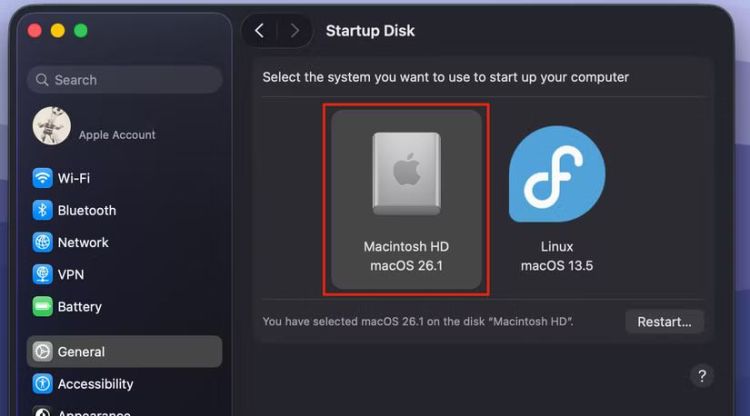Viewport: 750px width, 416px height.
Task: Click the Apple Account label
Action: click(117, 135)
